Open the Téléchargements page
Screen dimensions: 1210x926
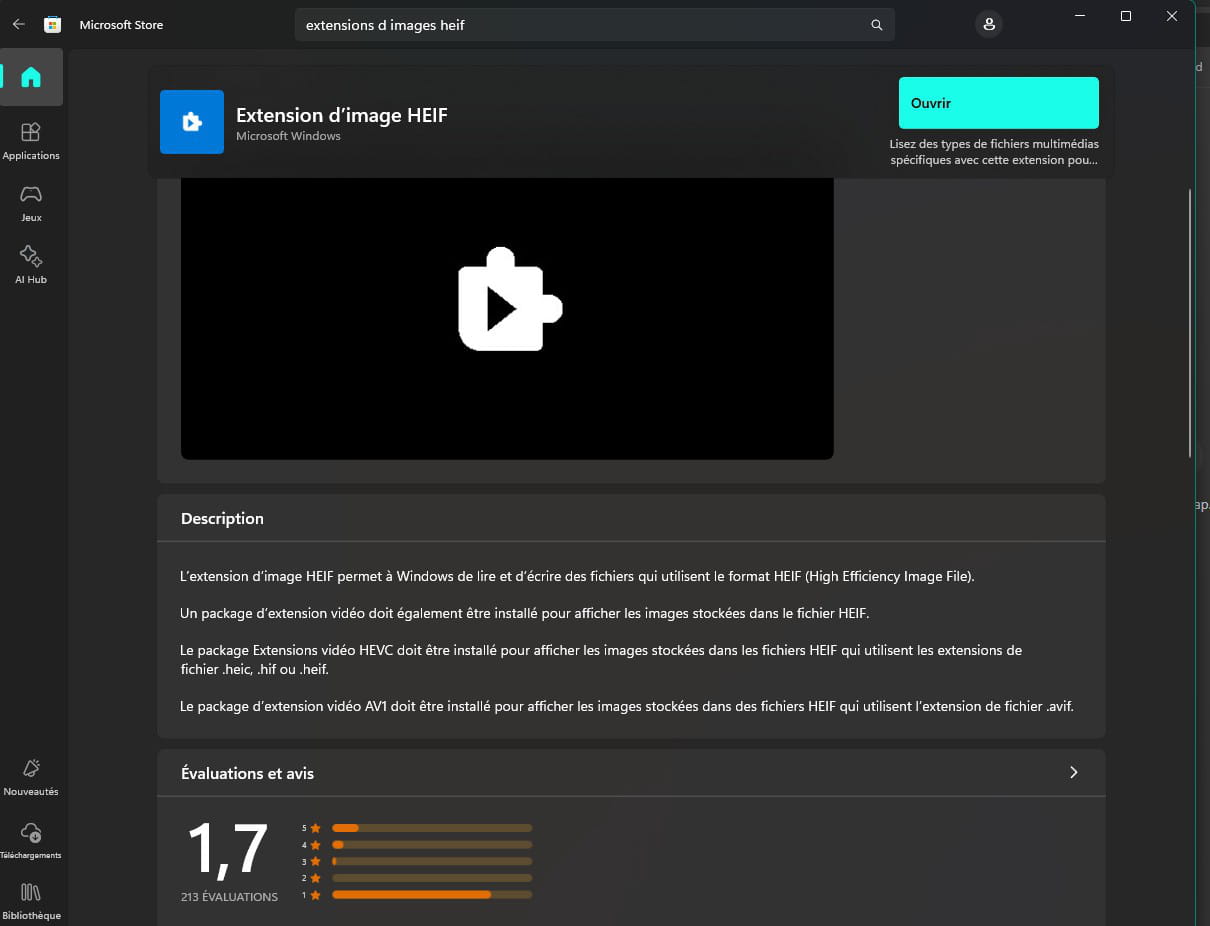pos(31,840)
